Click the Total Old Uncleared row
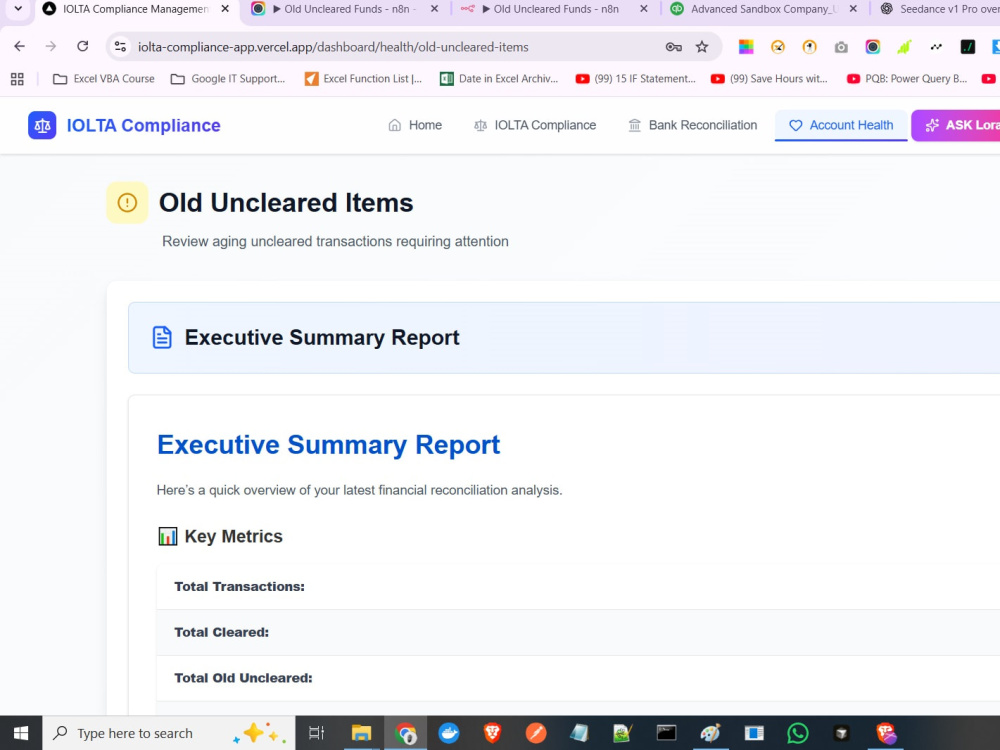This screenshot has width=1000, height=750. point(578,679)
